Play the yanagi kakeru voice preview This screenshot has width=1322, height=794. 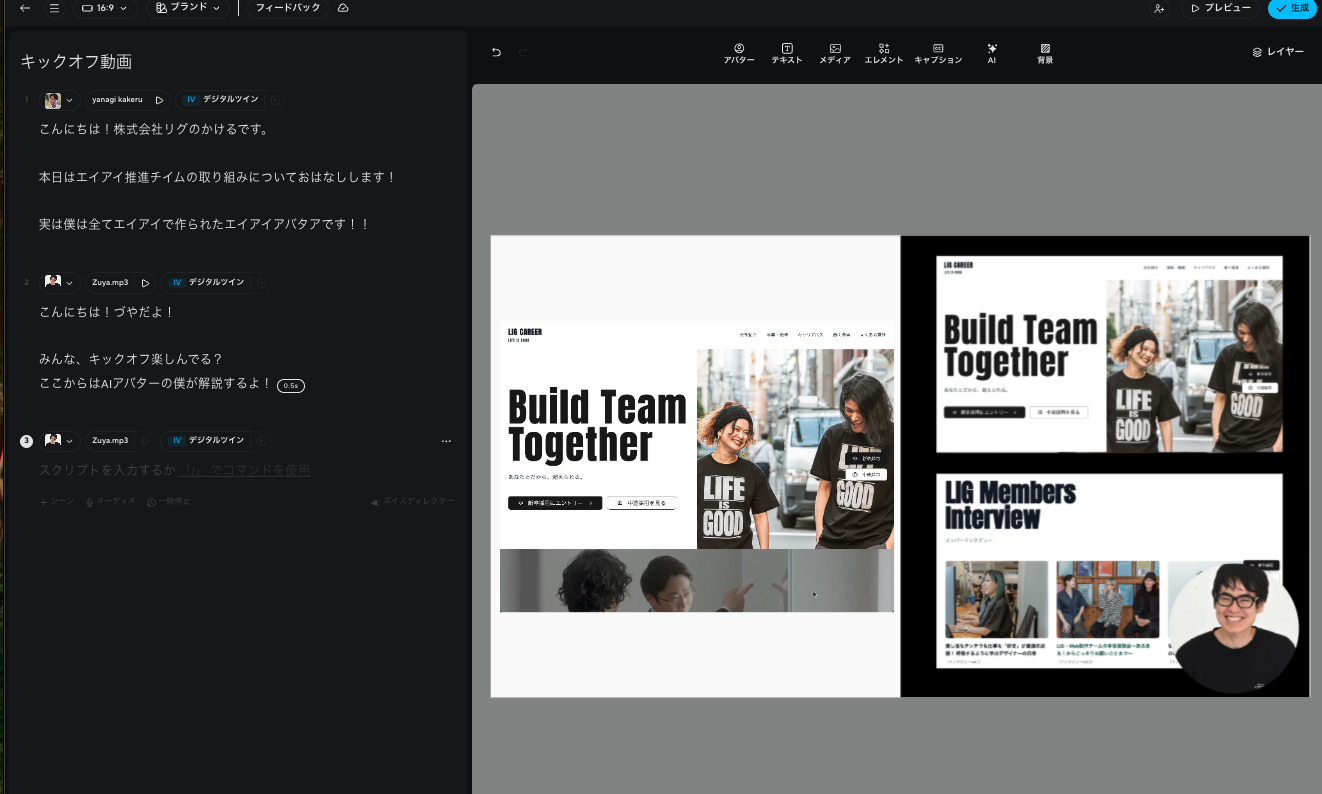[x=159, y=100]
